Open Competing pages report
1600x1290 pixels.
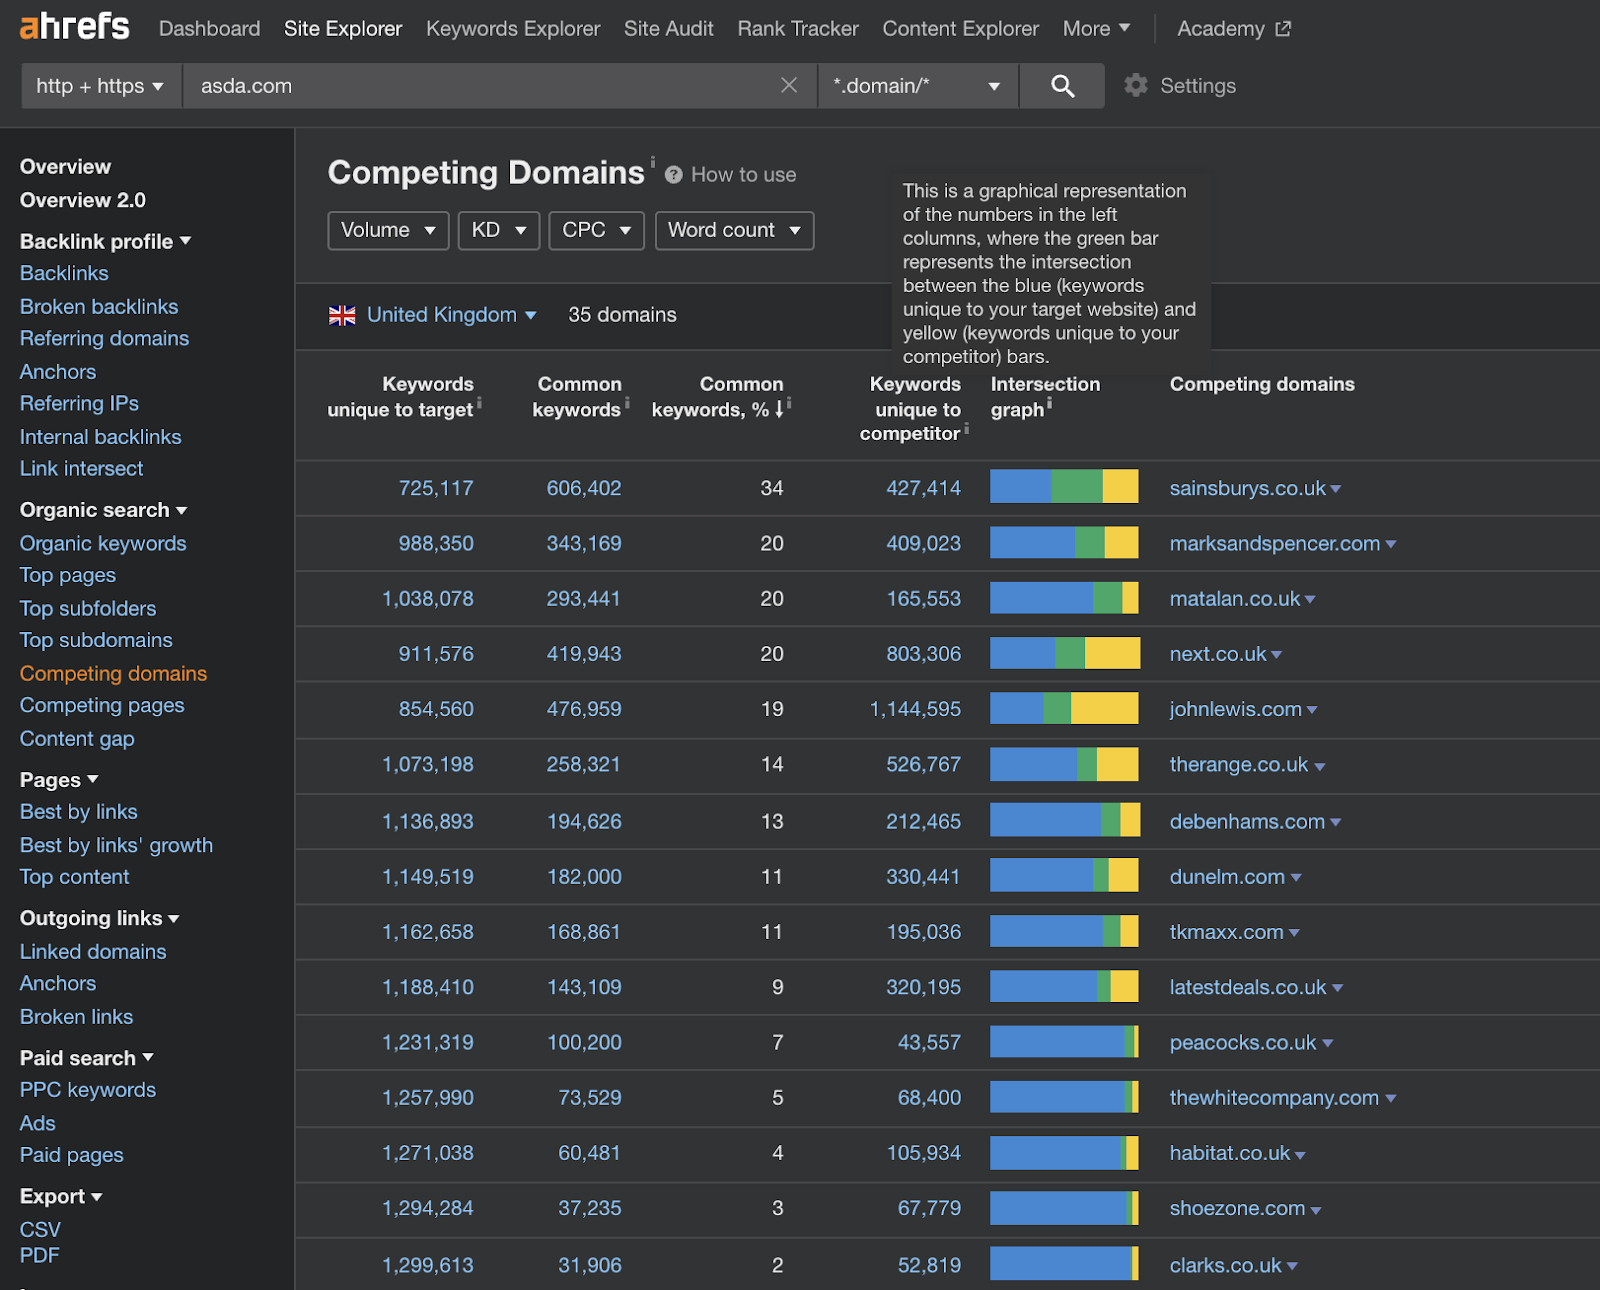(102, 706)
